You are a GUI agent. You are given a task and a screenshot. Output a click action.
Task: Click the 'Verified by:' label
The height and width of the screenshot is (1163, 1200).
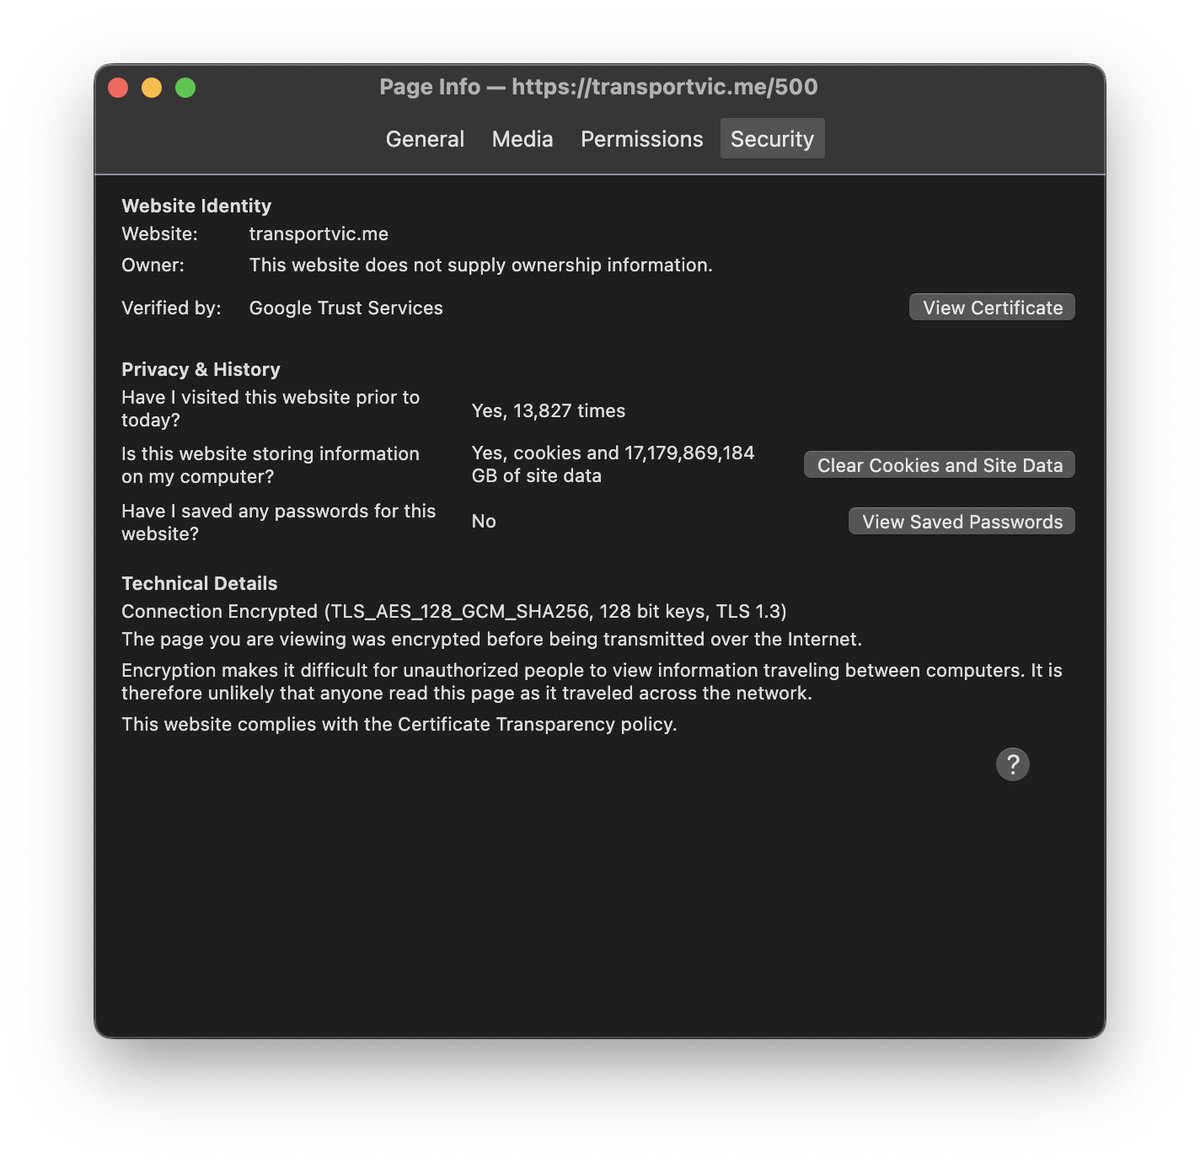click(171, 308)
